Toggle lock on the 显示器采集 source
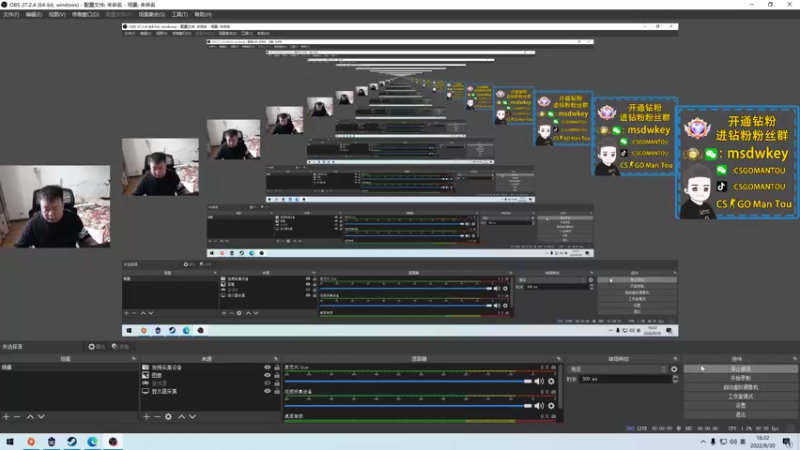800x450 pixels. click(x=277, y=391)
